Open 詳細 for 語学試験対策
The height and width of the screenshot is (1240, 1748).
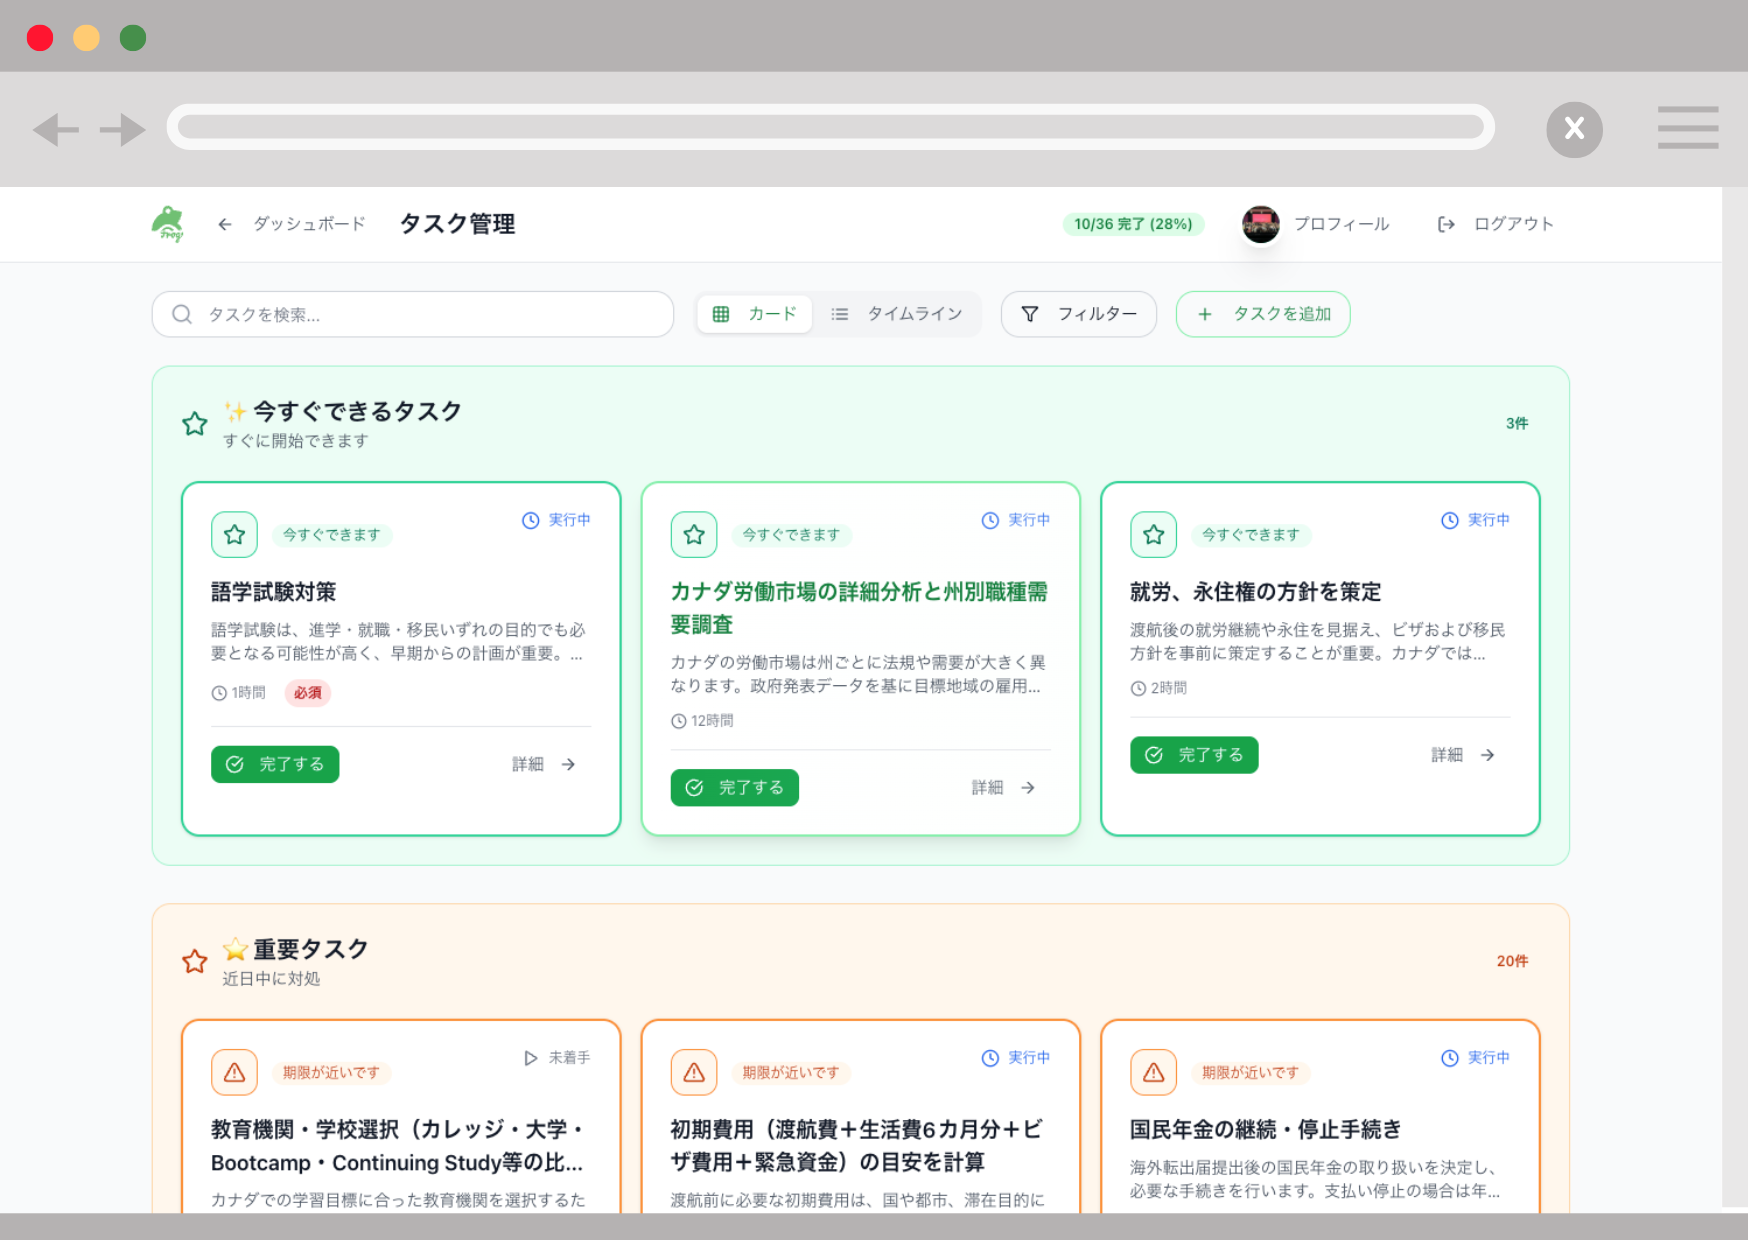[545, 764]
